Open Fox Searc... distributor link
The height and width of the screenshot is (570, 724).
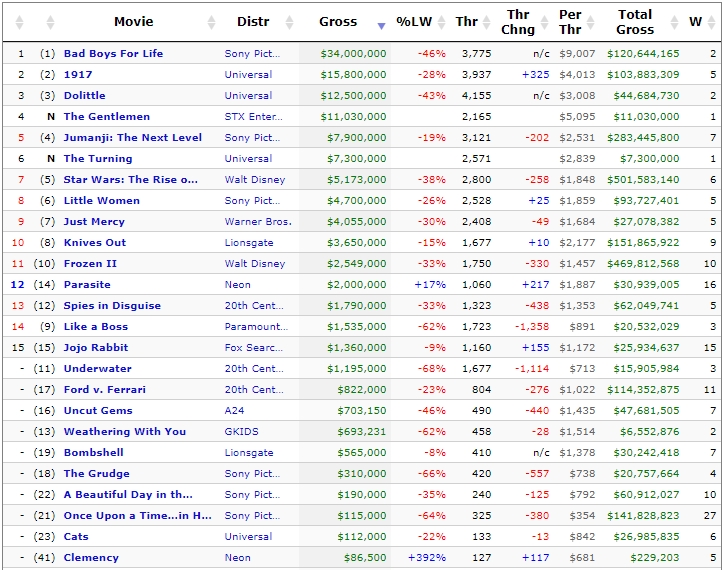pyautogui.click(x=254, y=348)
